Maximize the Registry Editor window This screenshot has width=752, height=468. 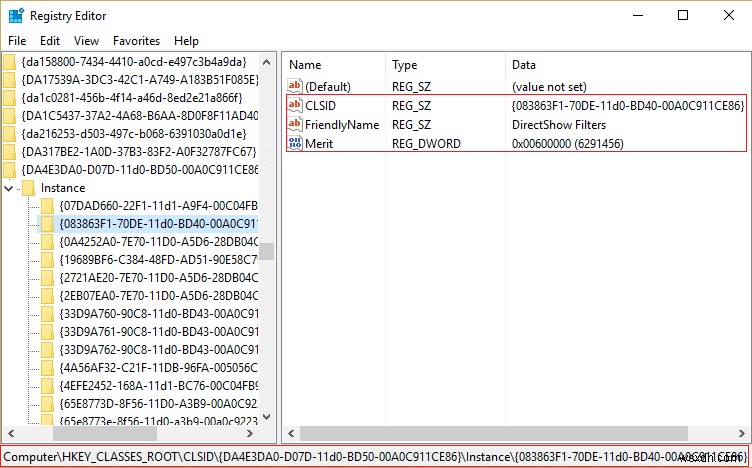[x=683, y=15]
